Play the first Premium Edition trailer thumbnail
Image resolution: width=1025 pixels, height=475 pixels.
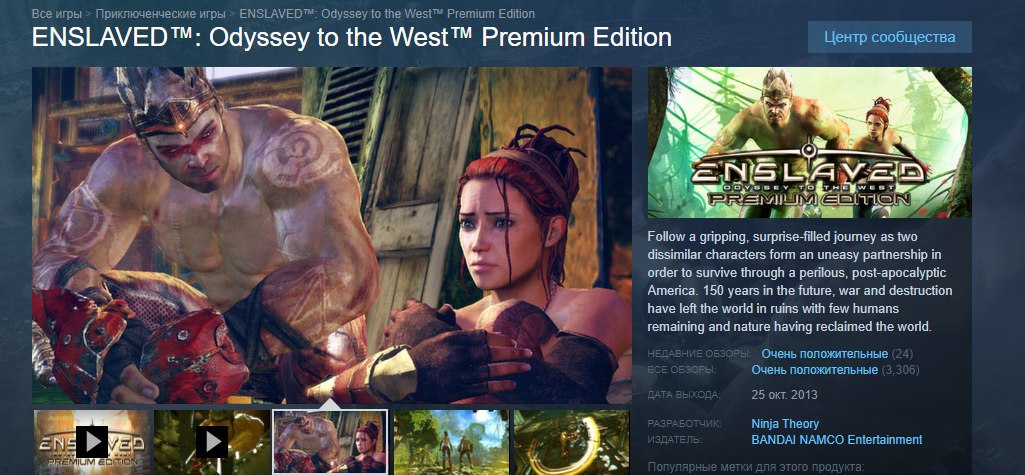pos(92,442)
